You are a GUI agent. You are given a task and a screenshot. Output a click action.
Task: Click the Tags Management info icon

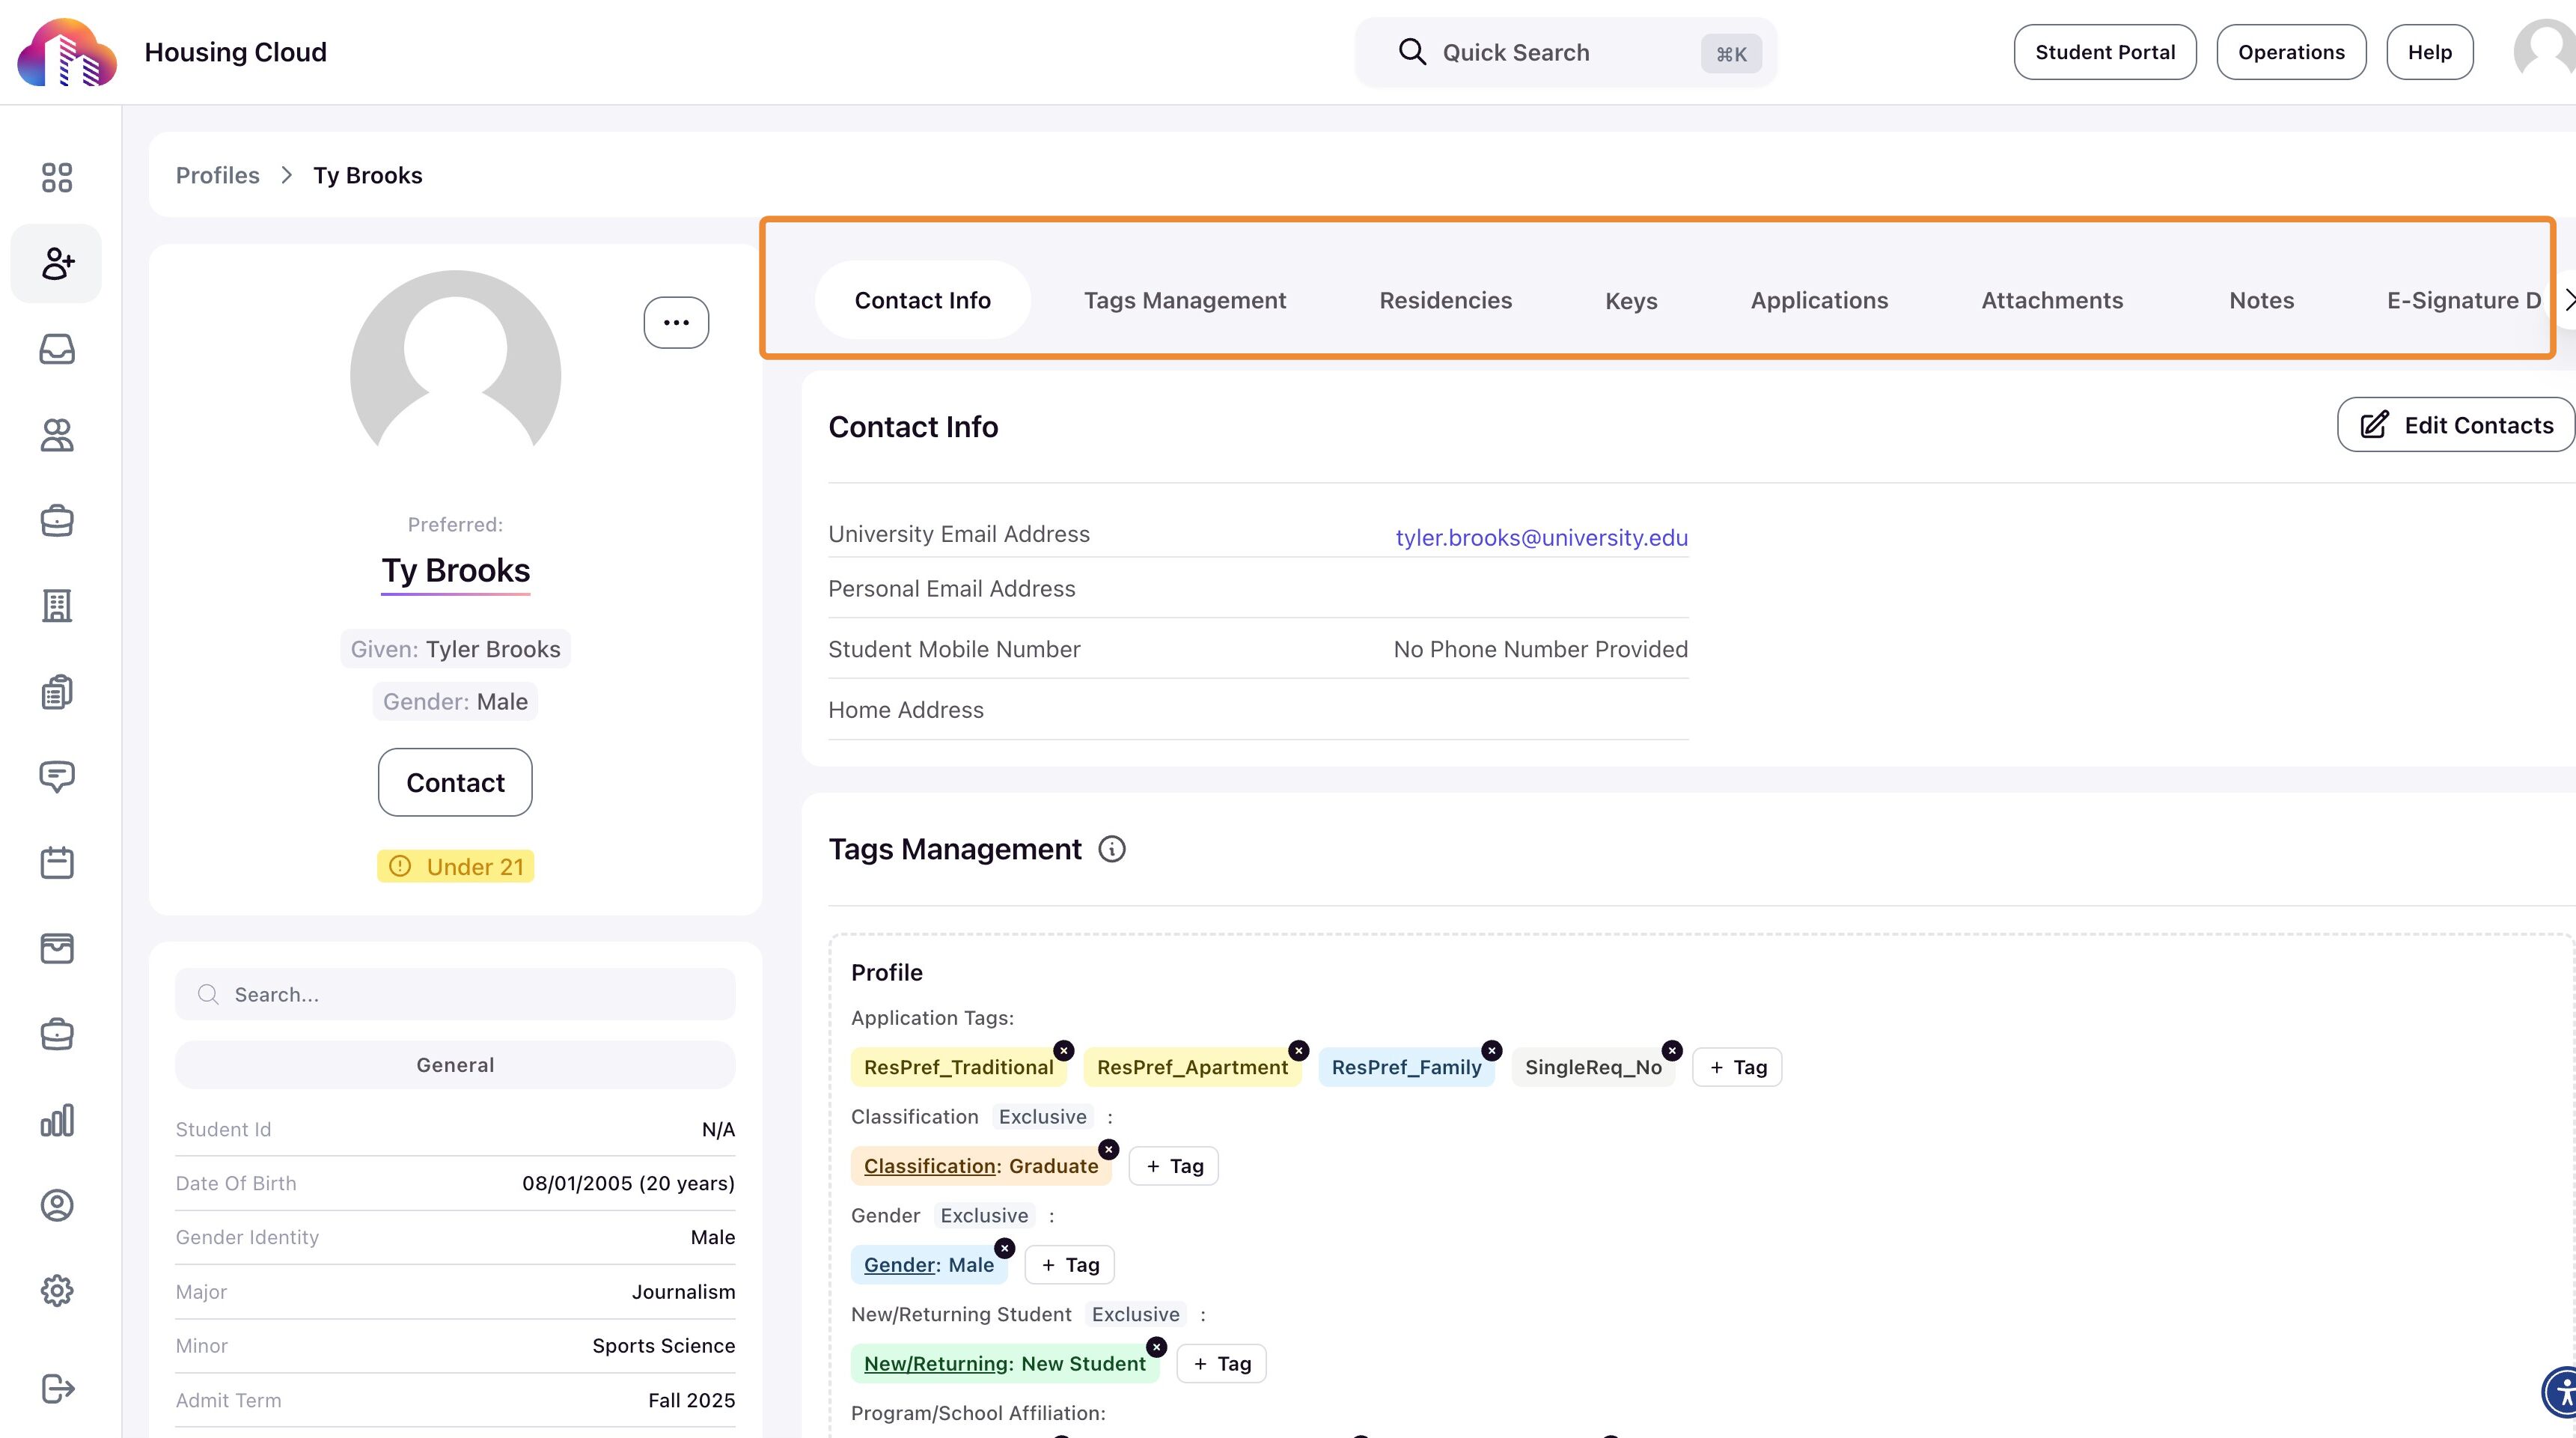[x=1111, y=849]
